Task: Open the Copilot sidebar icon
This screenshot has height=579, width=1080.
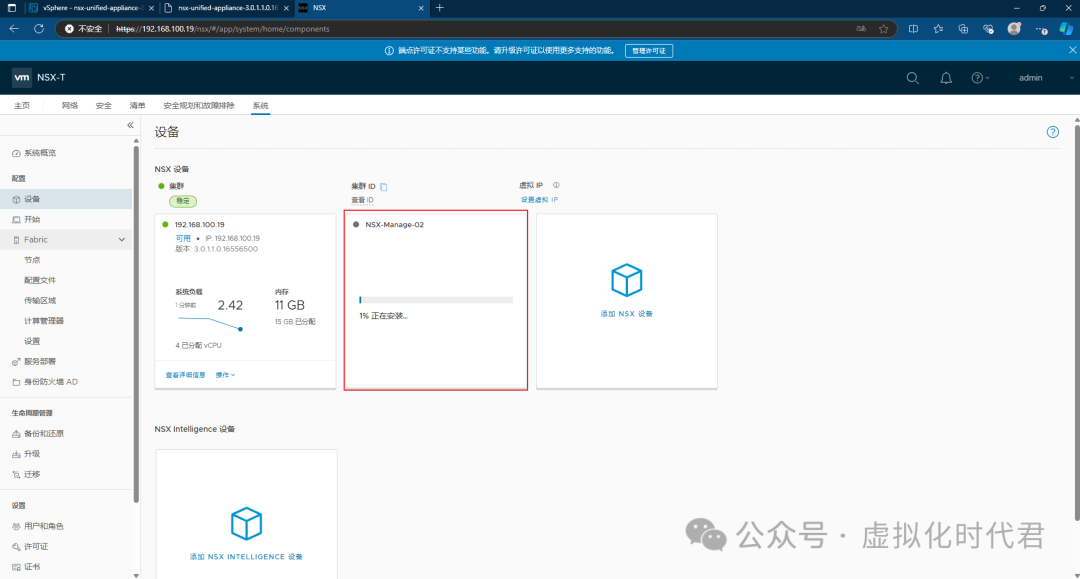Action: pyautogui.click(x=1066, y=29)
